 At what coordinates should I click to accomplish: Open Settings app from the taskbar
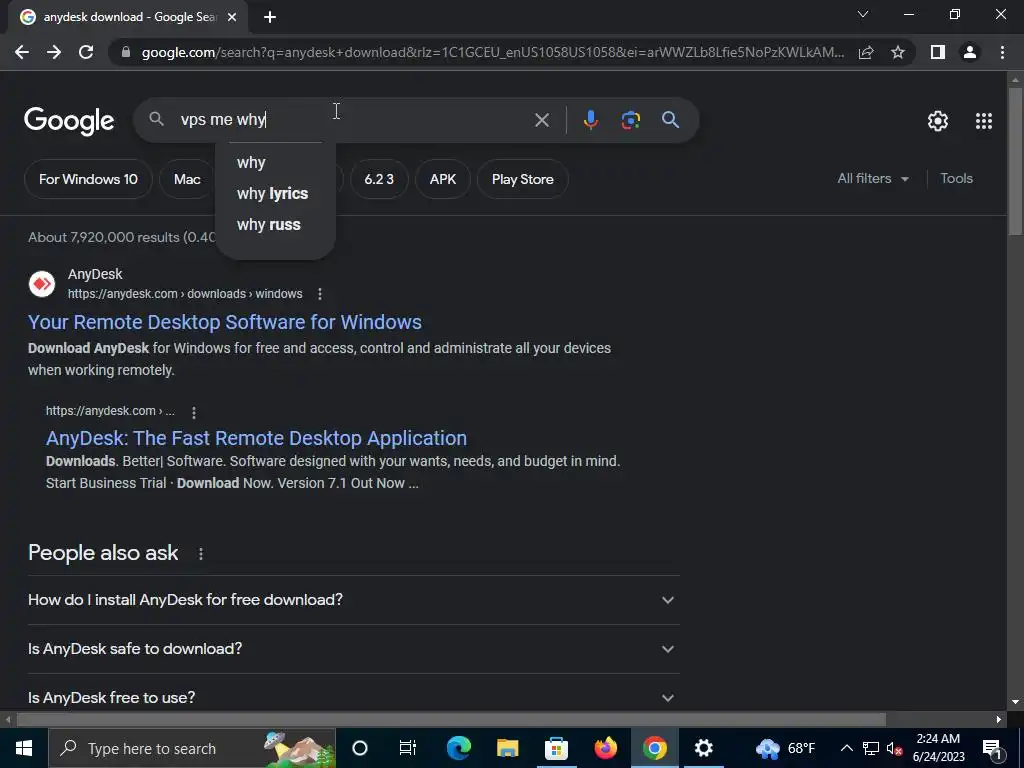coord(703,748)
